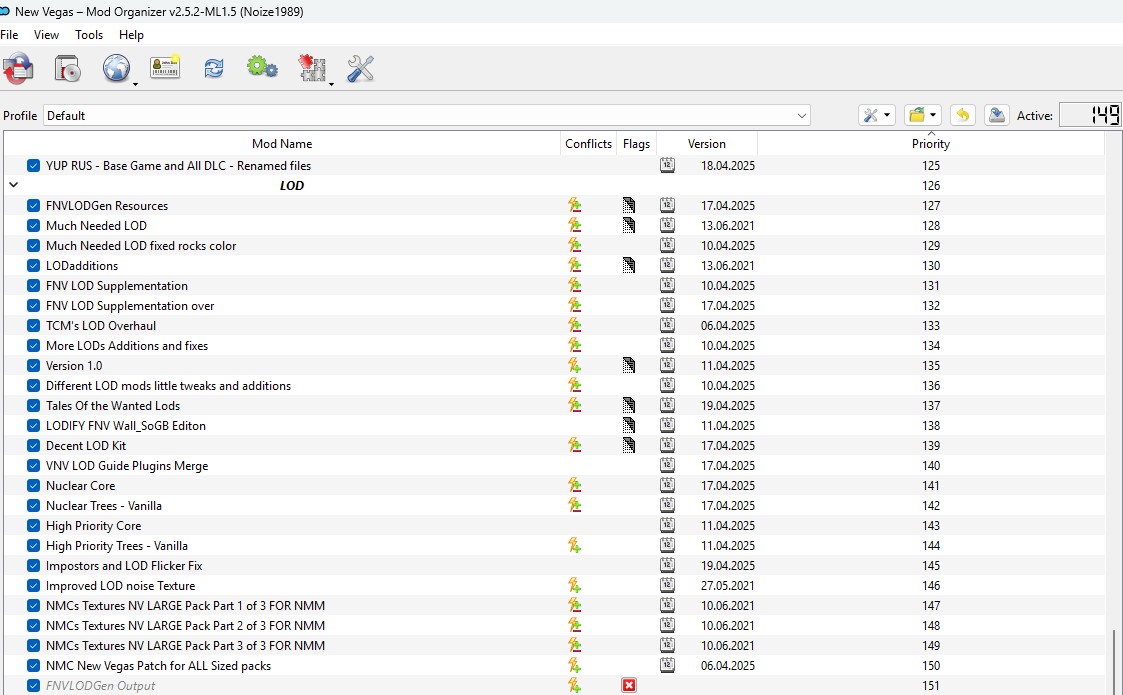Click the conflict icon on FNVLODGen Resources row
1123x695 pixels.
point(574,206)
